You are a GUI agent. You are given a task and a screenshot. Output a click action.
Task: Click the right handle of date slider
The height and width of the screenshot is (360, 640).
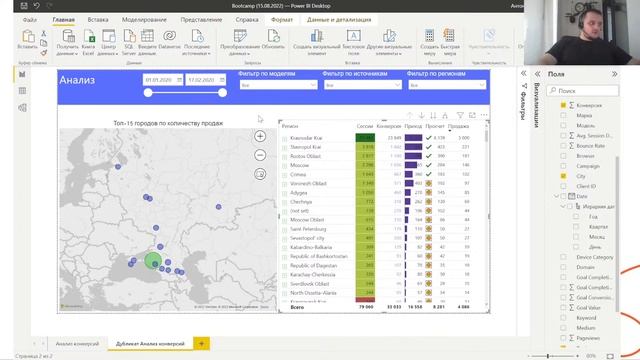222,93
